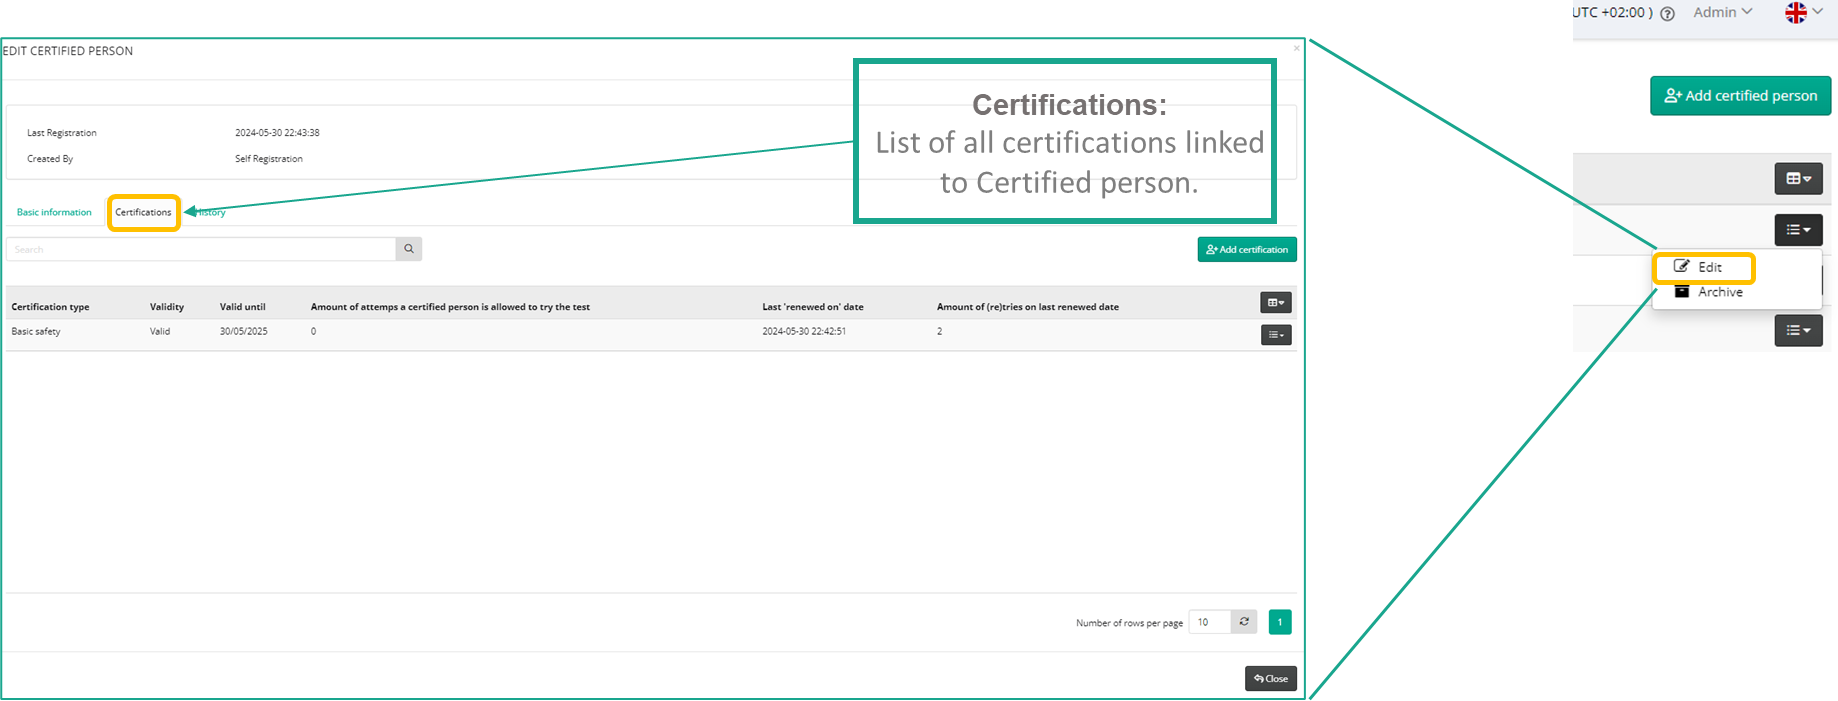1838x701 pixels.
Task: Edit the number of rows per page field
Action: (x=1209, y=622)
